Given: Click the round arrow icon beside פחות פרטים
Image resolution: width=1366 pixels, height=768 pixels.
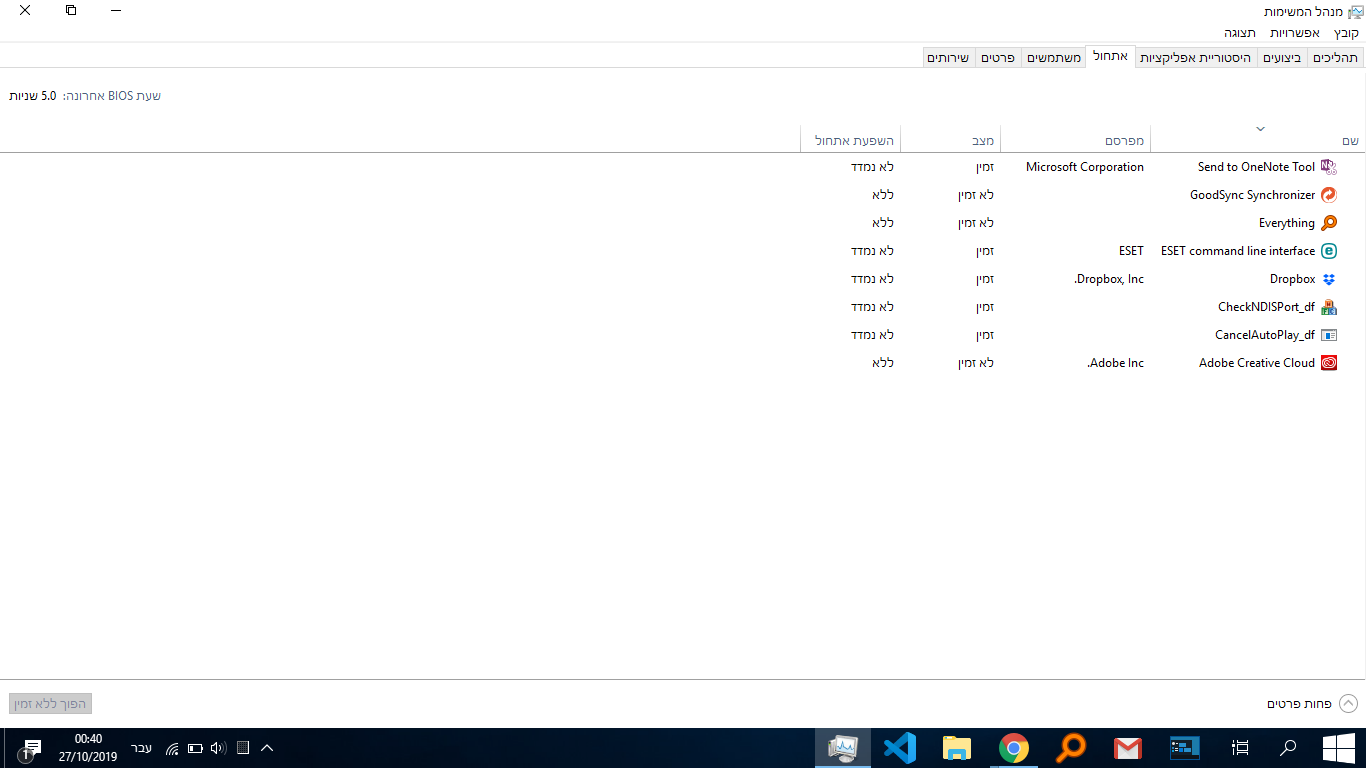Looking at the screenshot, I should [1348, 704].
